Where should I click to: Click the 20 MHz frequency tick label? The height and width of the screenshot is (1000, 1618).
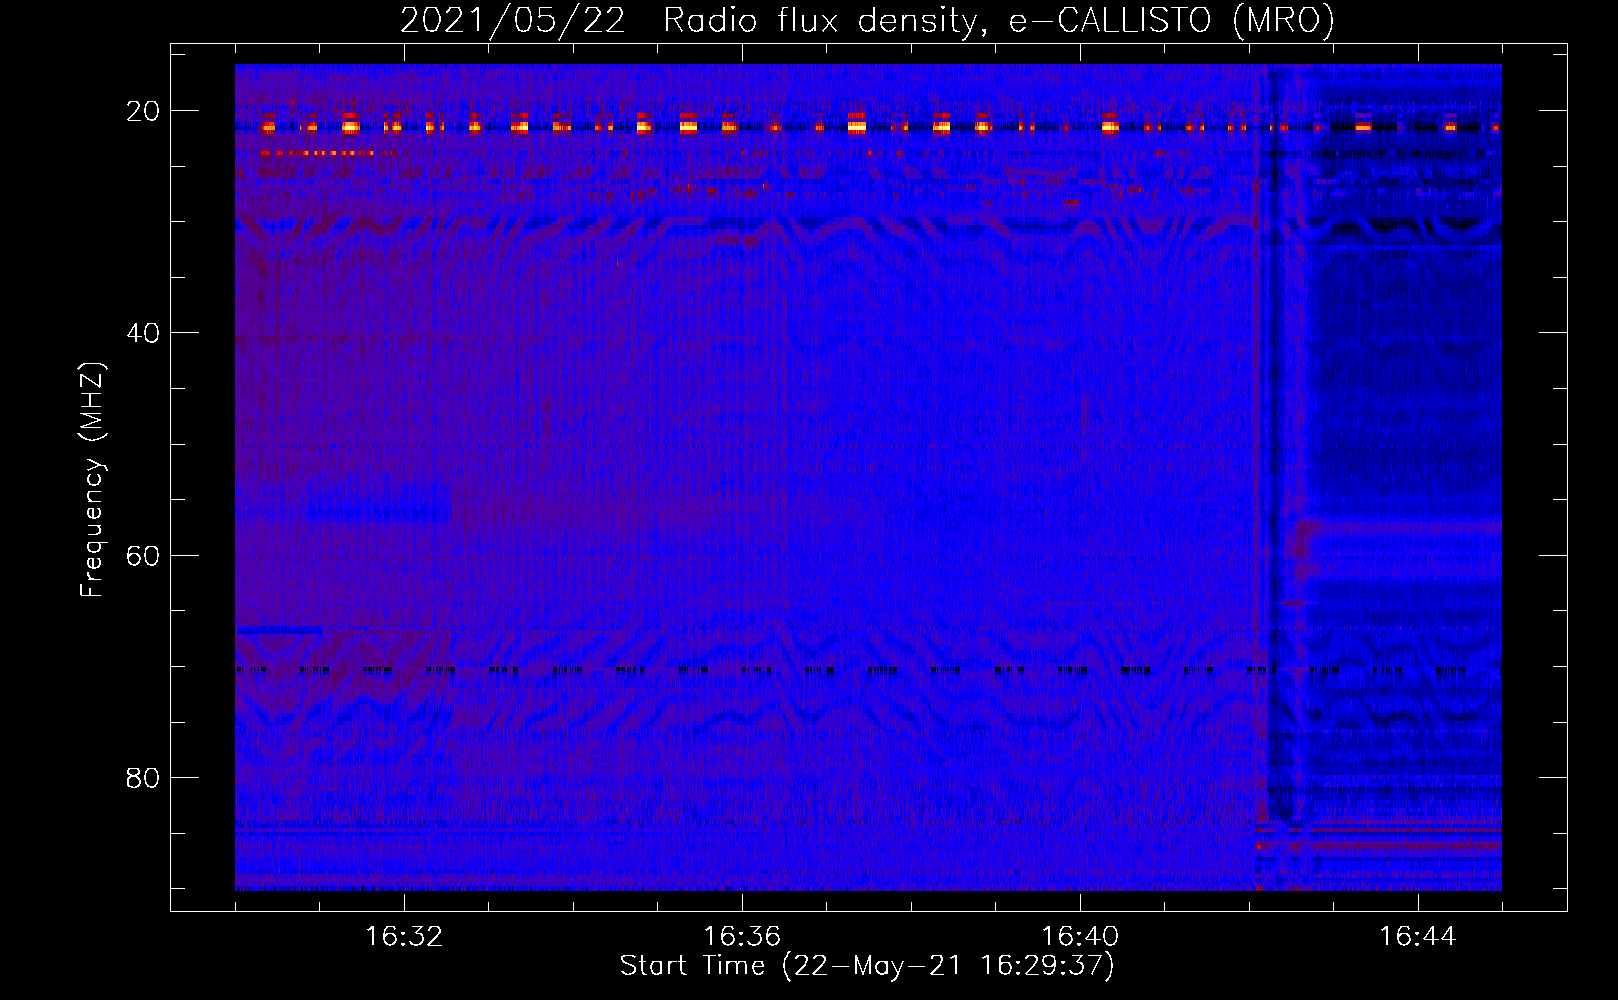pyautogui.click(x=143, y=111)
